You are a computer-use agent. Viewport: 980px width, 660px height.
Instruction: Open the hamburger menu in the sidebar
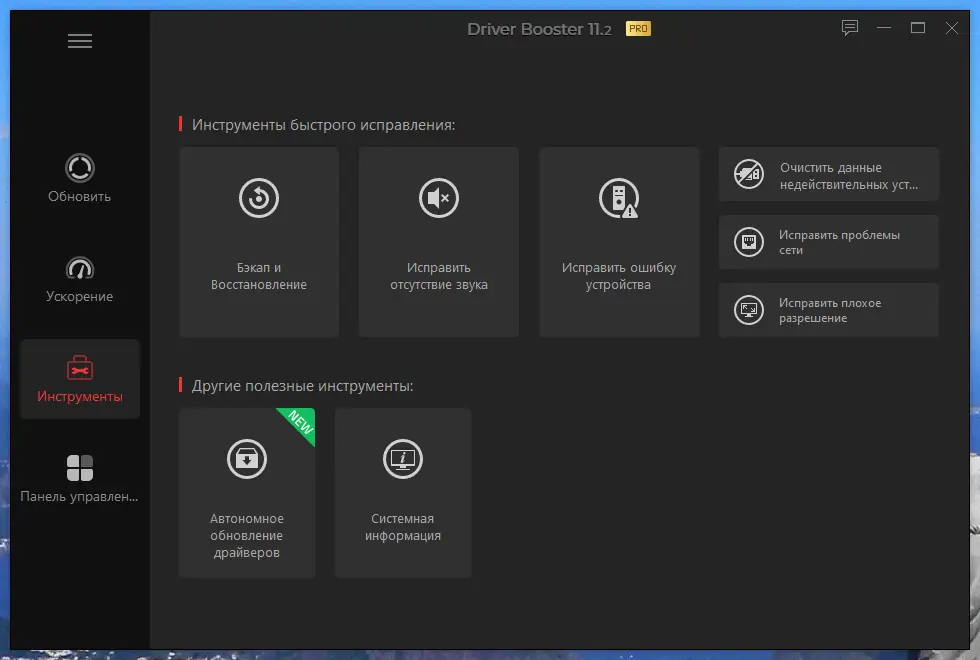click(x=80, y=41)
